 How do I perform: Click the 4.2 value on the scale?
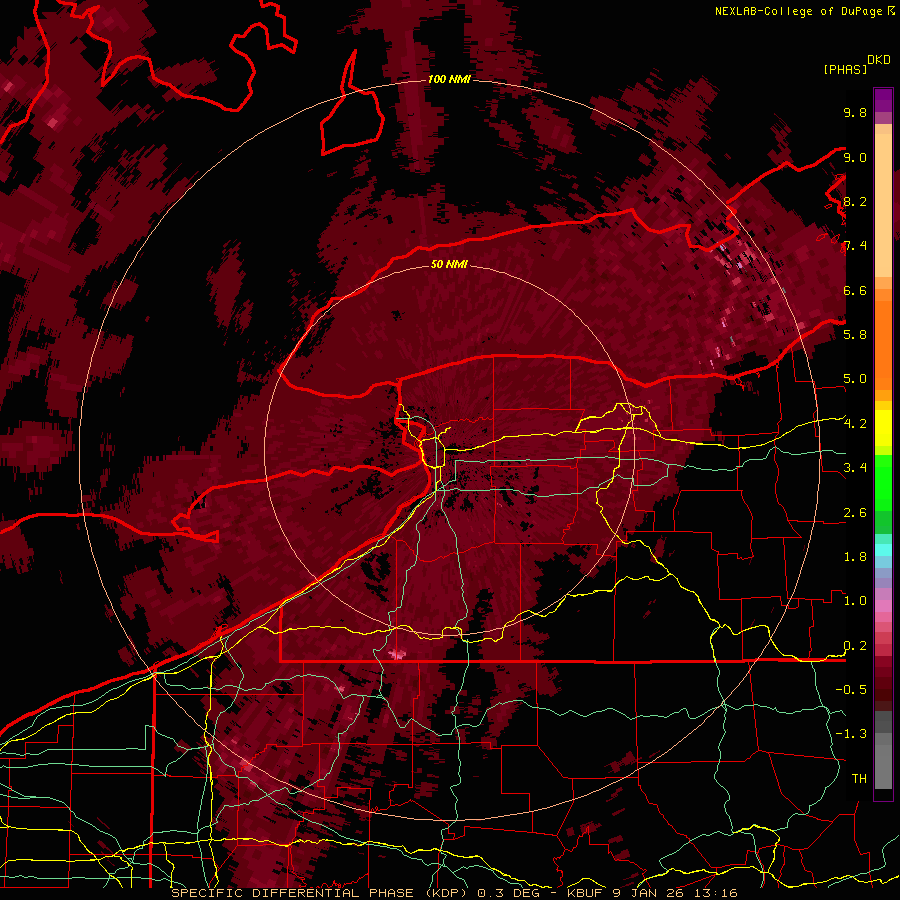click(x=855, y=424)
